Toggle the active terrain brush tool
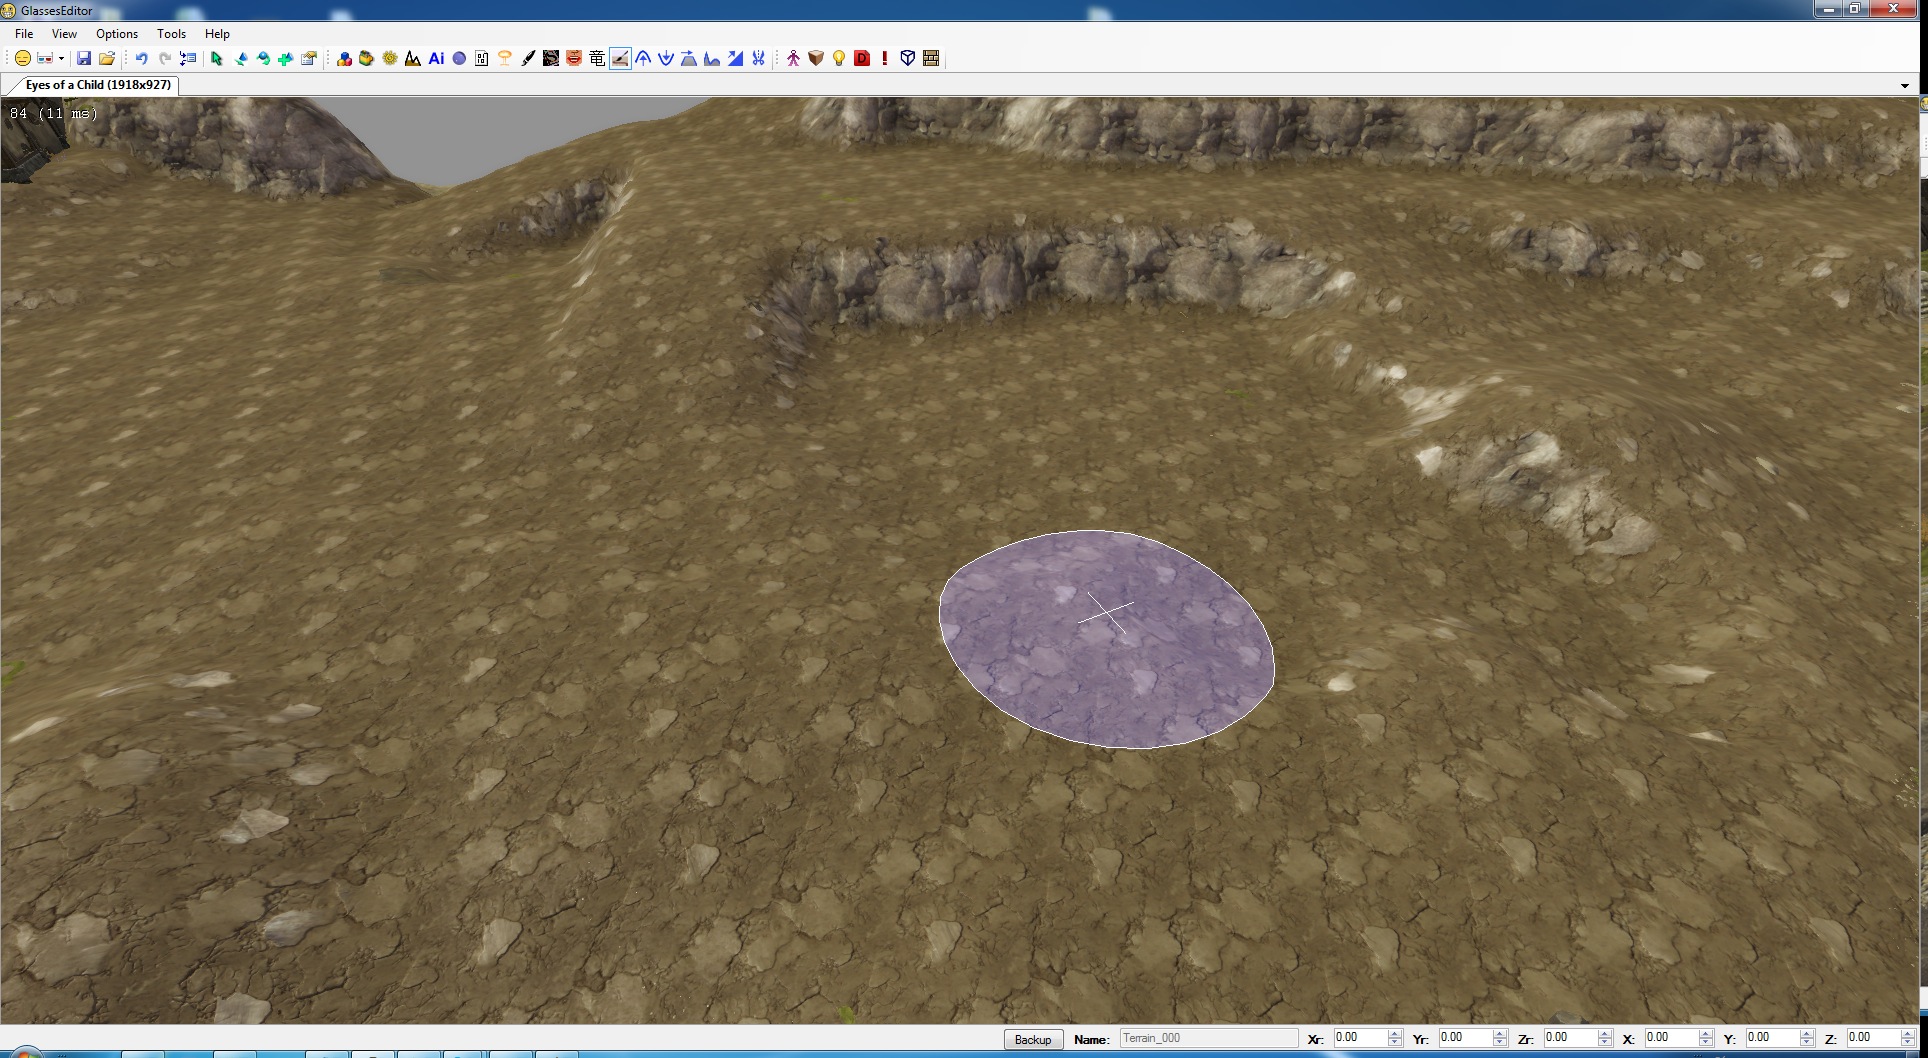 620,59
